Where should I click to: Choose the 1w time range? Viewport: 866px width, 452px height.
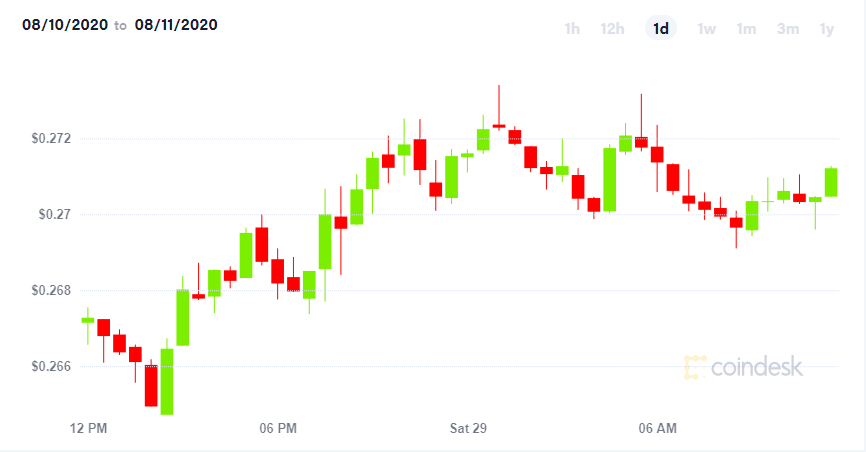click(706, 29)
